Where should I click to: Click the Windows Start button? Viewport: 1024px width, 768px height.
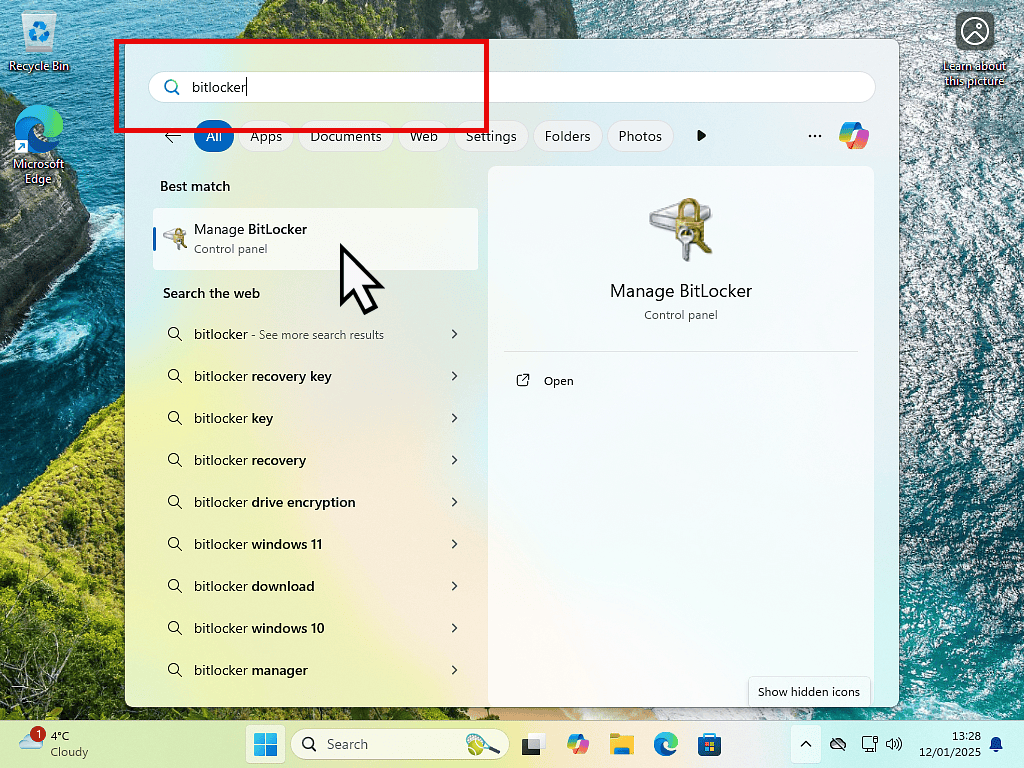(266, 744)
